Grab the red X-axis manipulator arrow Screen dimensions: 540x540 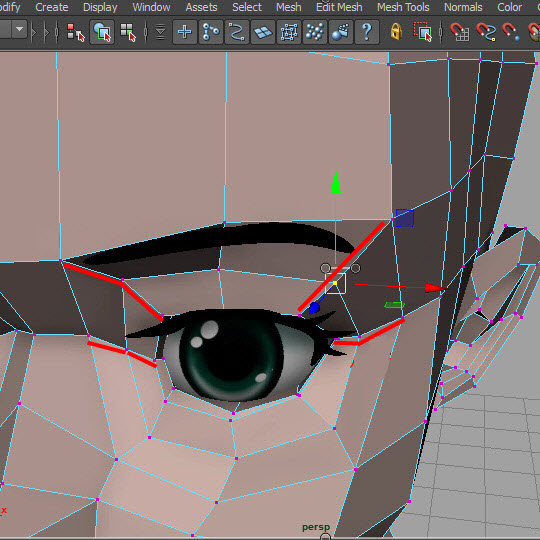(435, 288)
